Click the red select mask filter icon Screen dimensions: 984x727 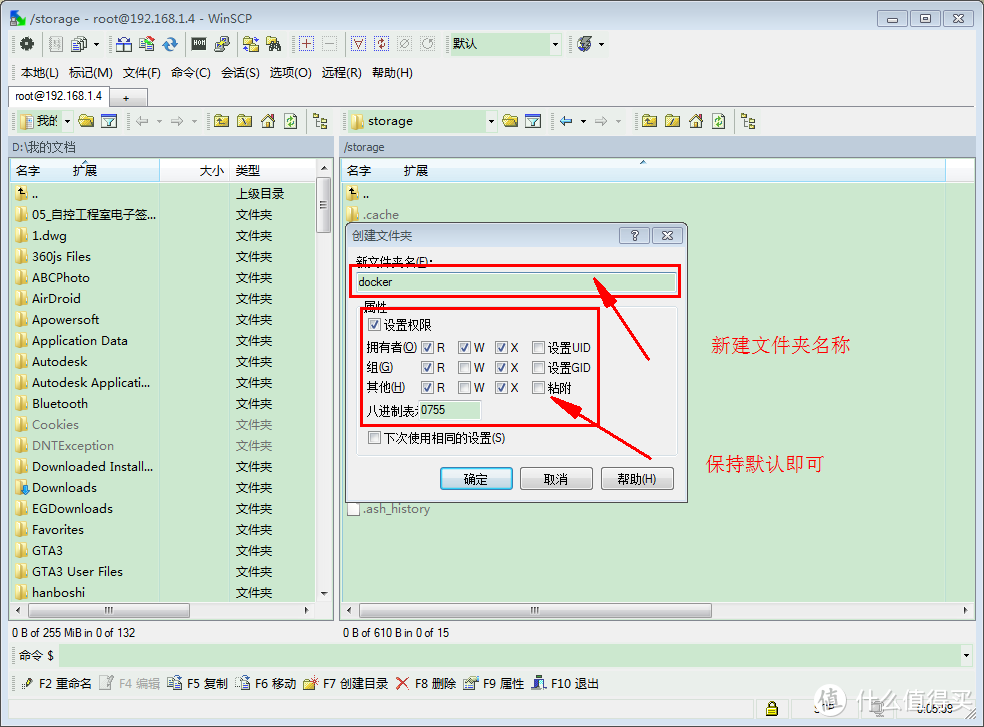[358, 44]
